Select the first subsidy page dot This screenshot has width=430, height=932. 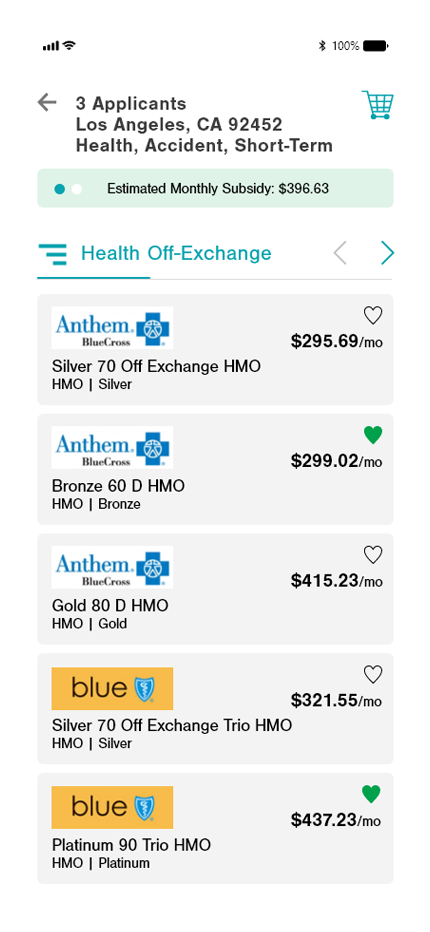tap(59, 189)
